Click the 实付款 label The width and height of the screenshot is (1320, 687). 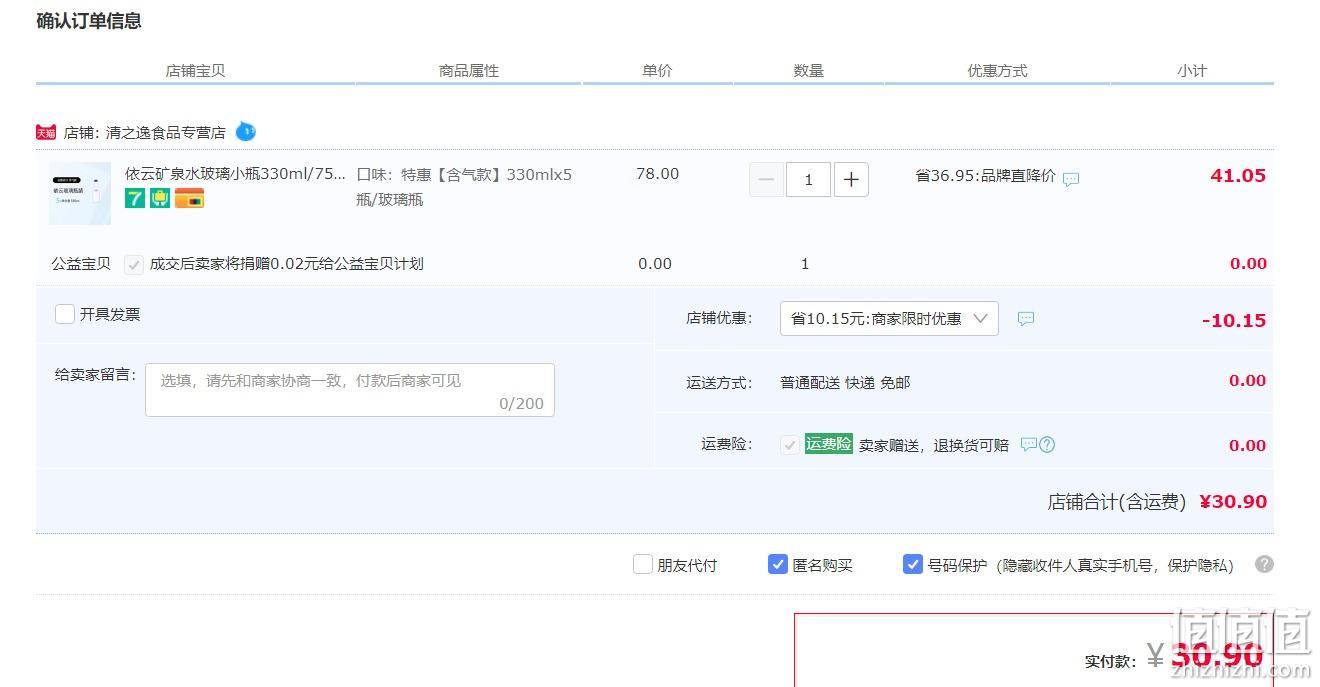coord(1110,661)
